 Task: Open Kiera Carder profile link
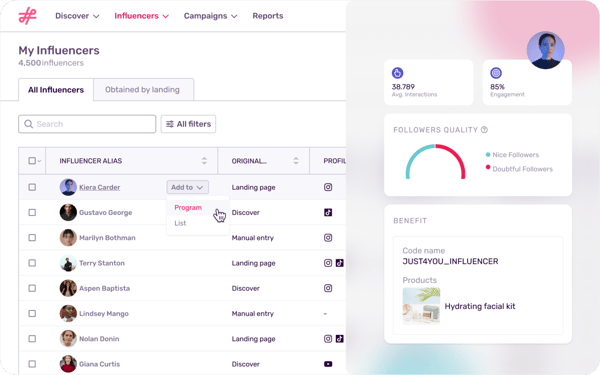[99, 187]
